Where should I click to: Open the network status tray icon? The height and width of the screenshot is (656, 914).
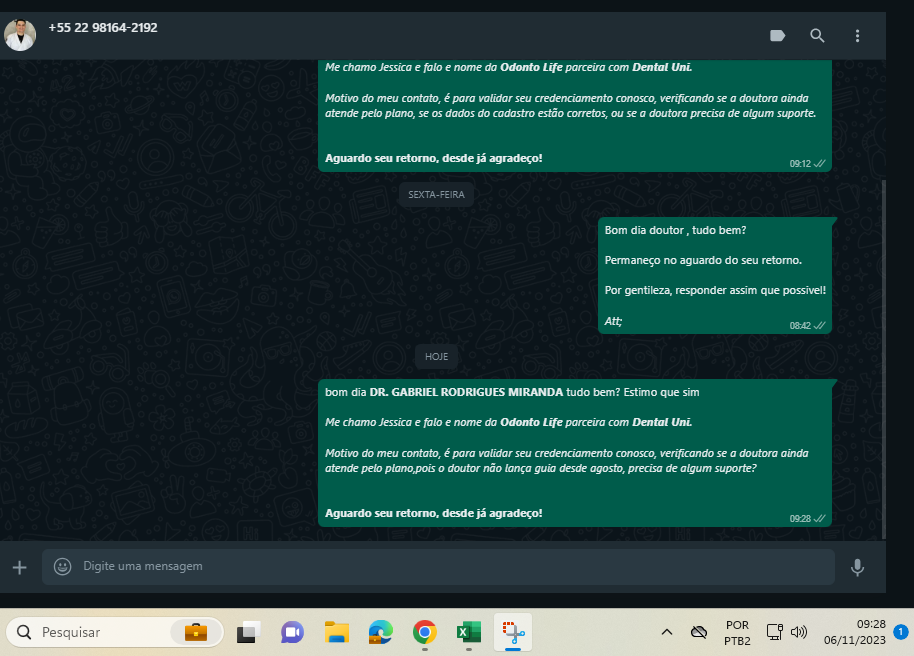(x=774, y=632)
